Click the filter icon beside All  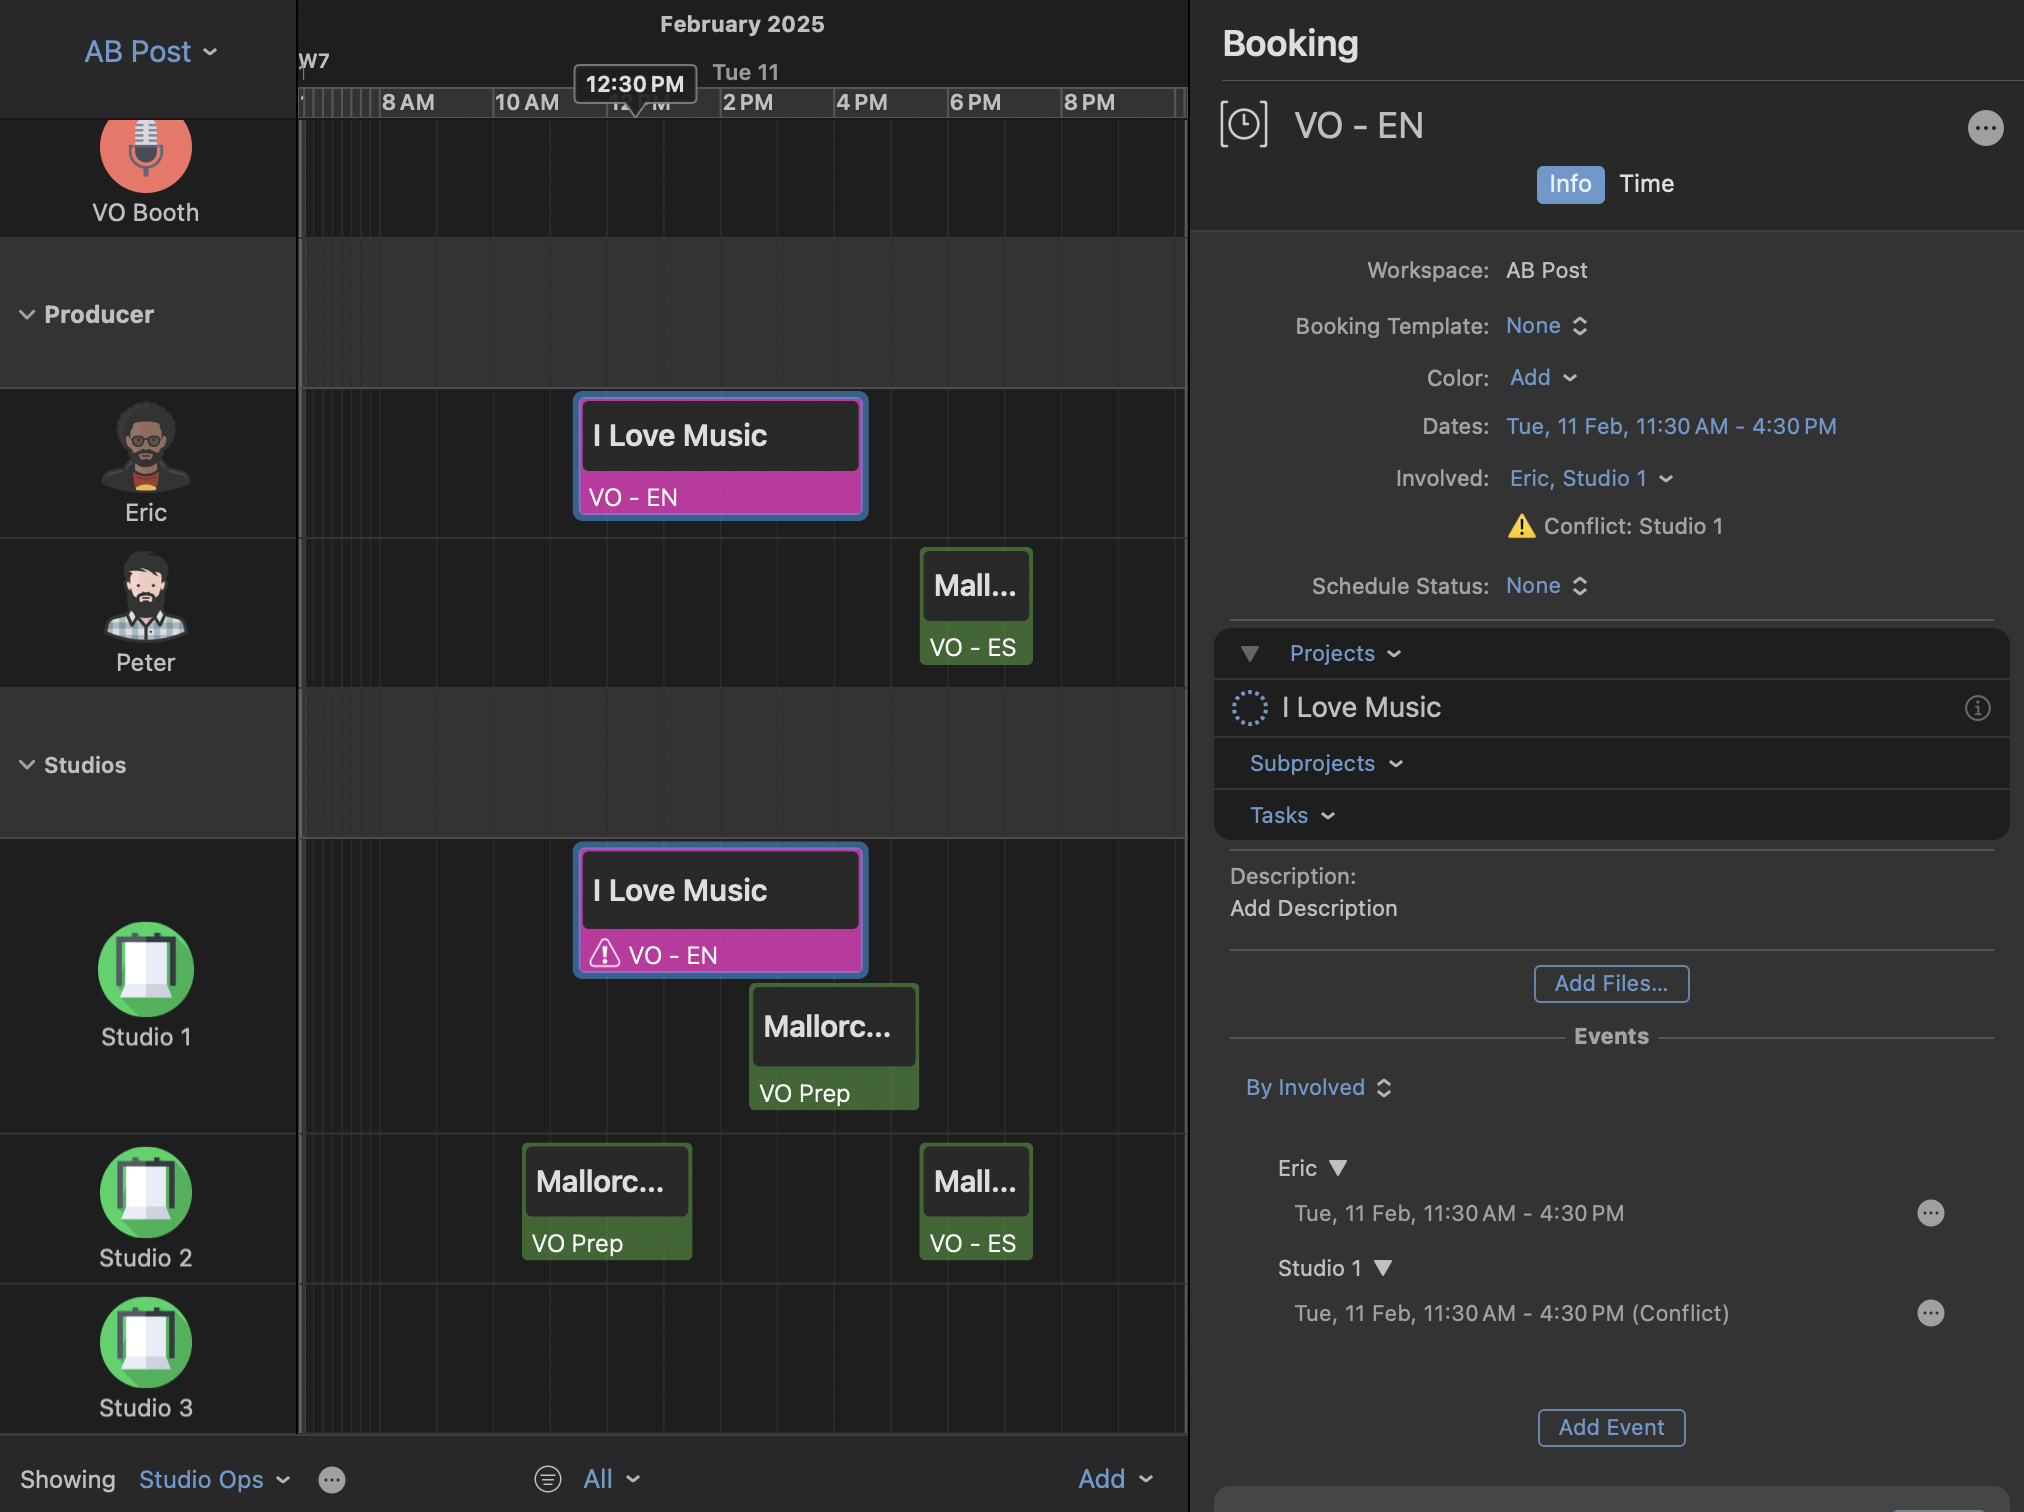pos(548,1479)
